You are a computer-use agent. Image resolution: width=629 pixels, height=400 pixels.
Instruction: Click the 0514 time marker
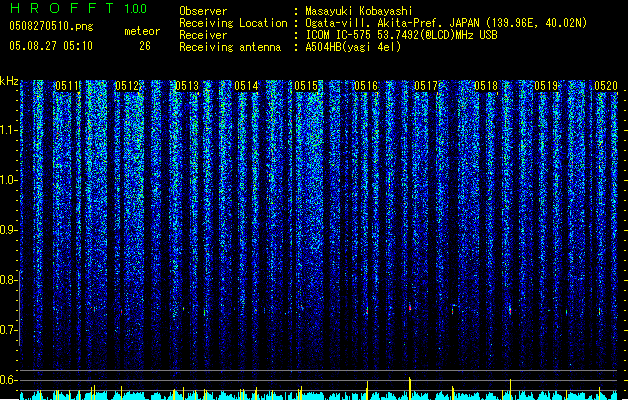click(x=246, y=86)
